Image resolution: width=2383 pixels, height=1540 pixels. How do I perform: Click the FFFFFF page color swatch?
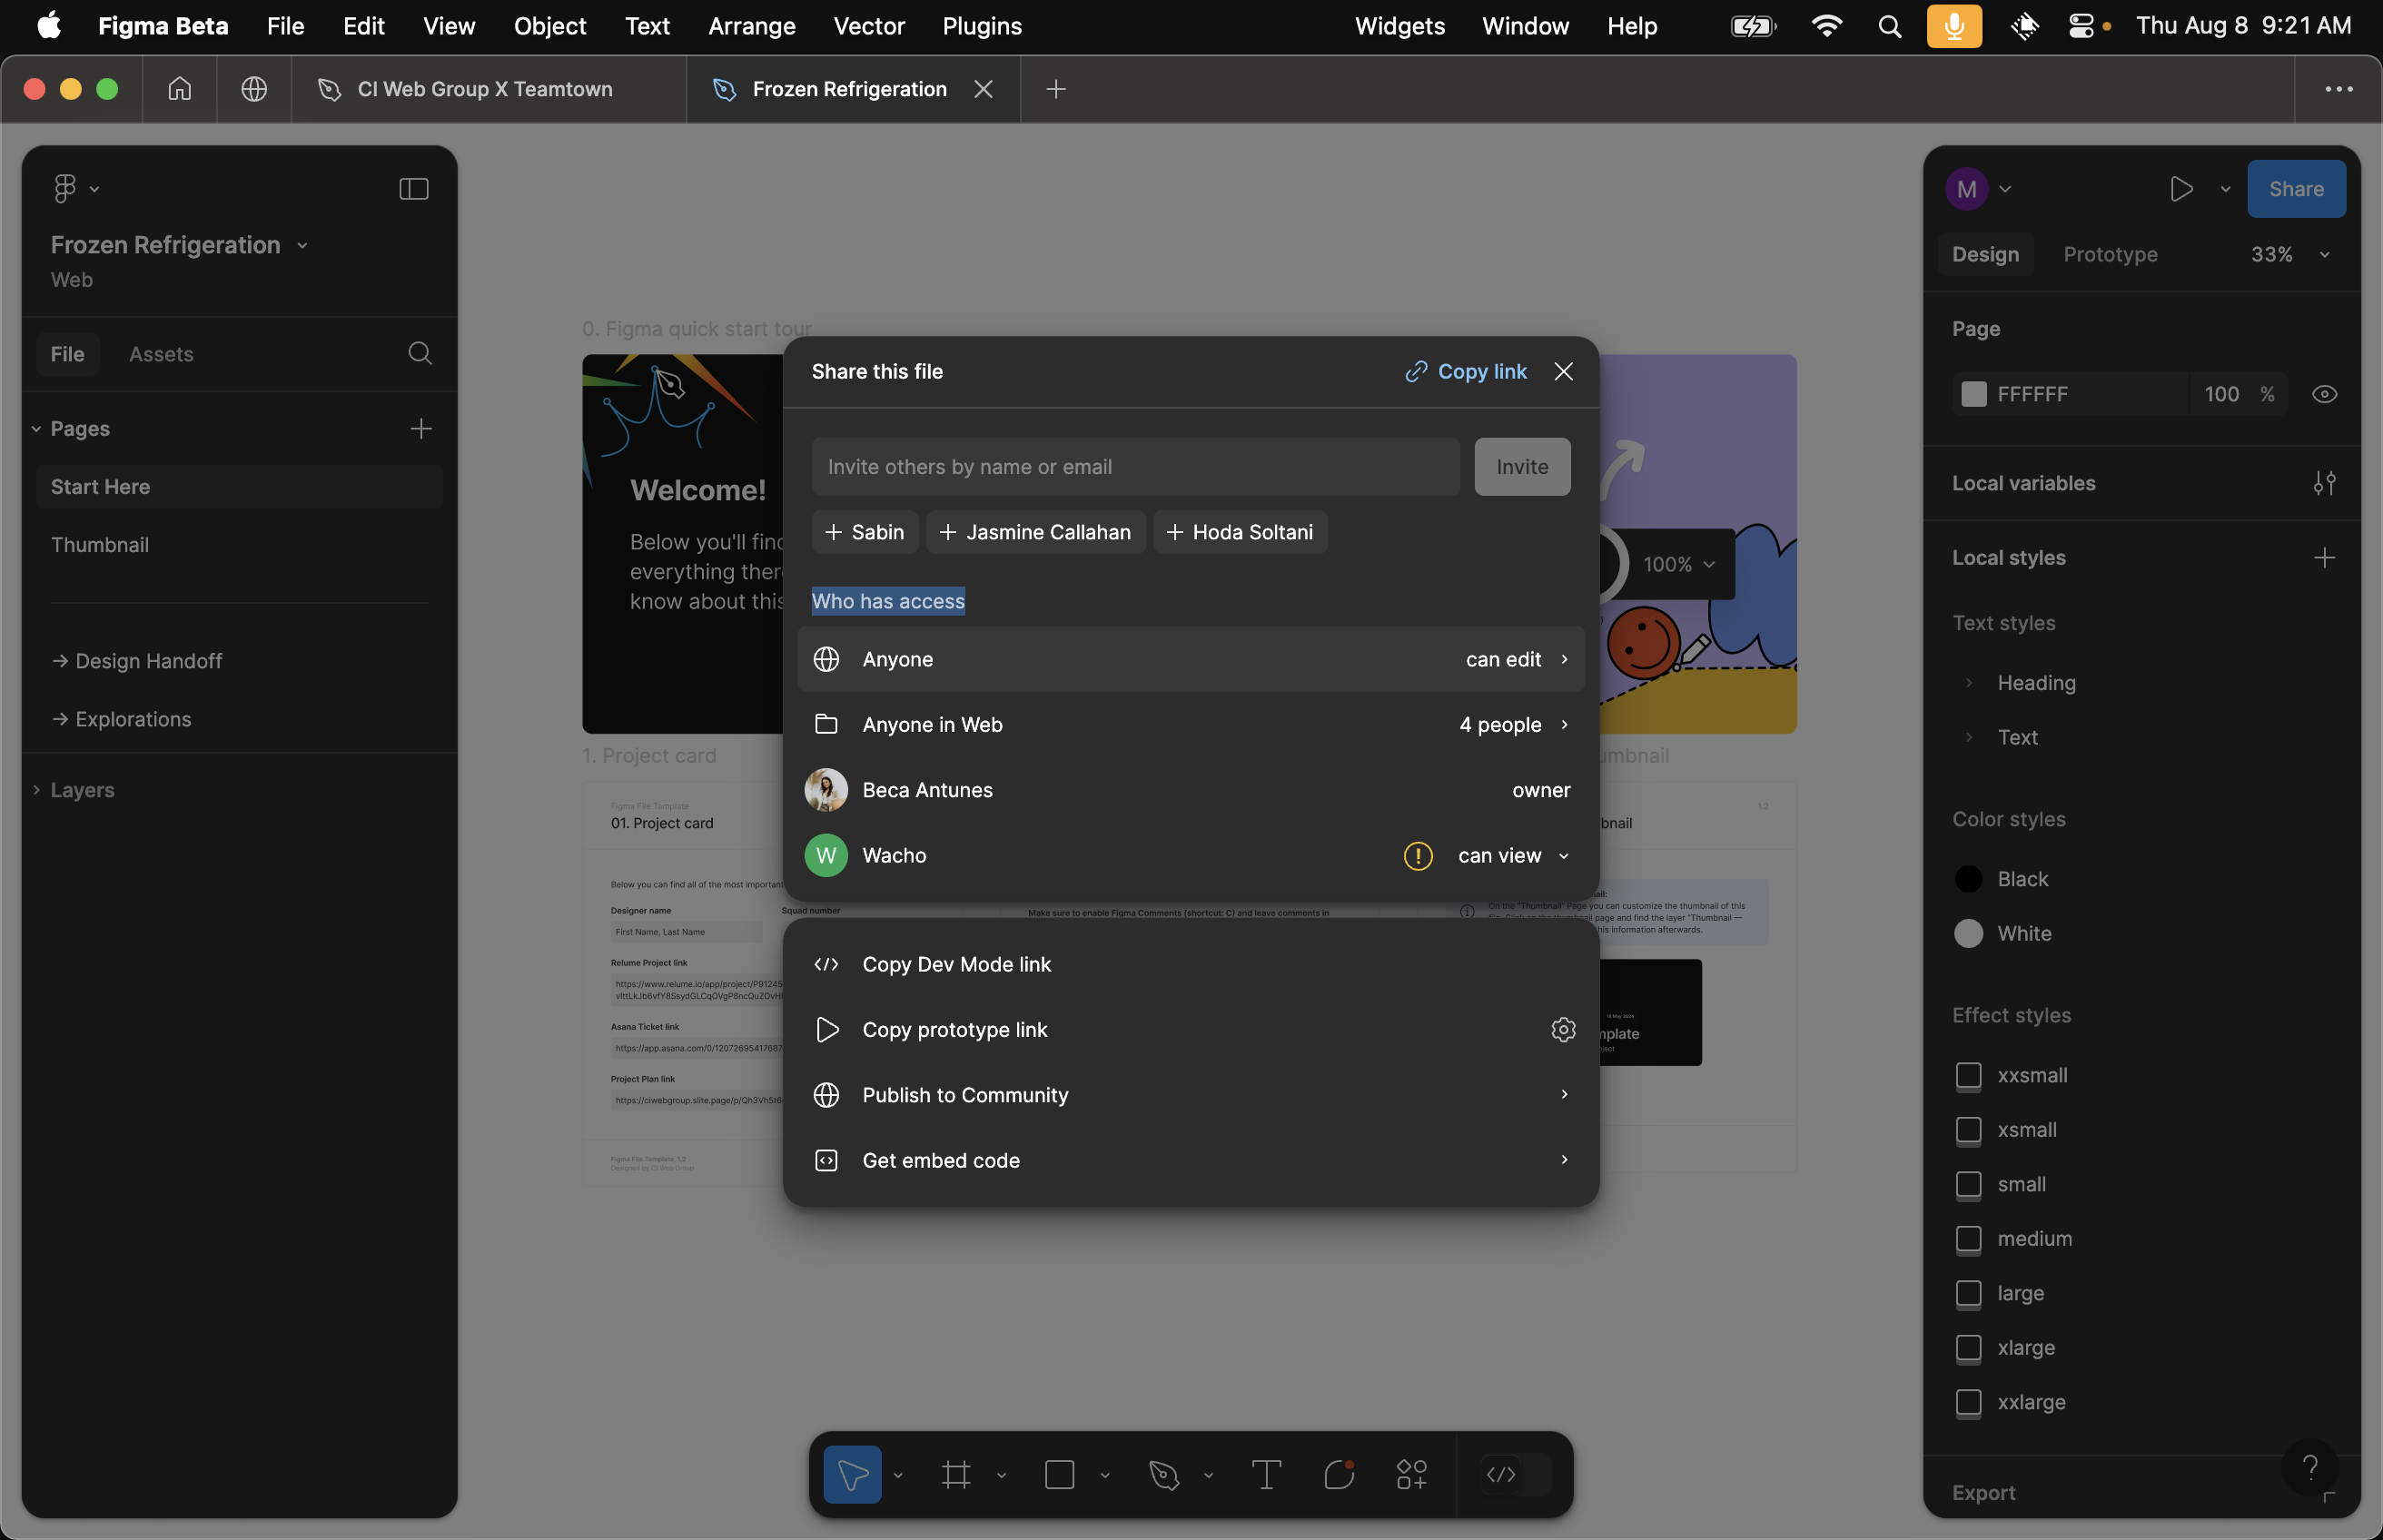click(x=1973, y=394)
